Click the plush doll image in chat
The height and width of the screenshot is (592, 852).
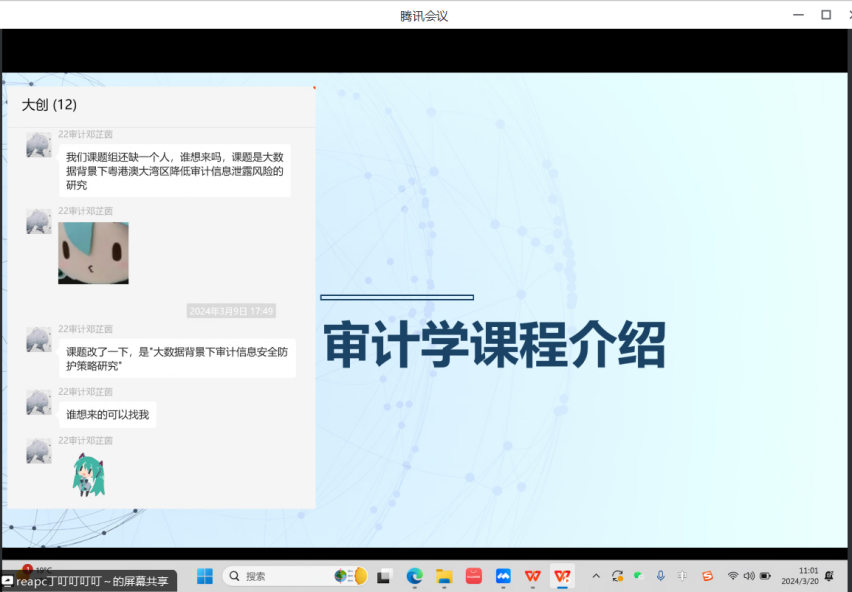coord(93,253)
